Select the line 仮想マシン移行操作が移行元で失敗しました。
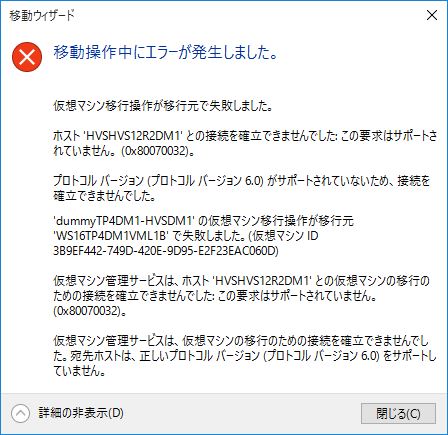Viewport: 448px width, 435px height. point(163,106)
